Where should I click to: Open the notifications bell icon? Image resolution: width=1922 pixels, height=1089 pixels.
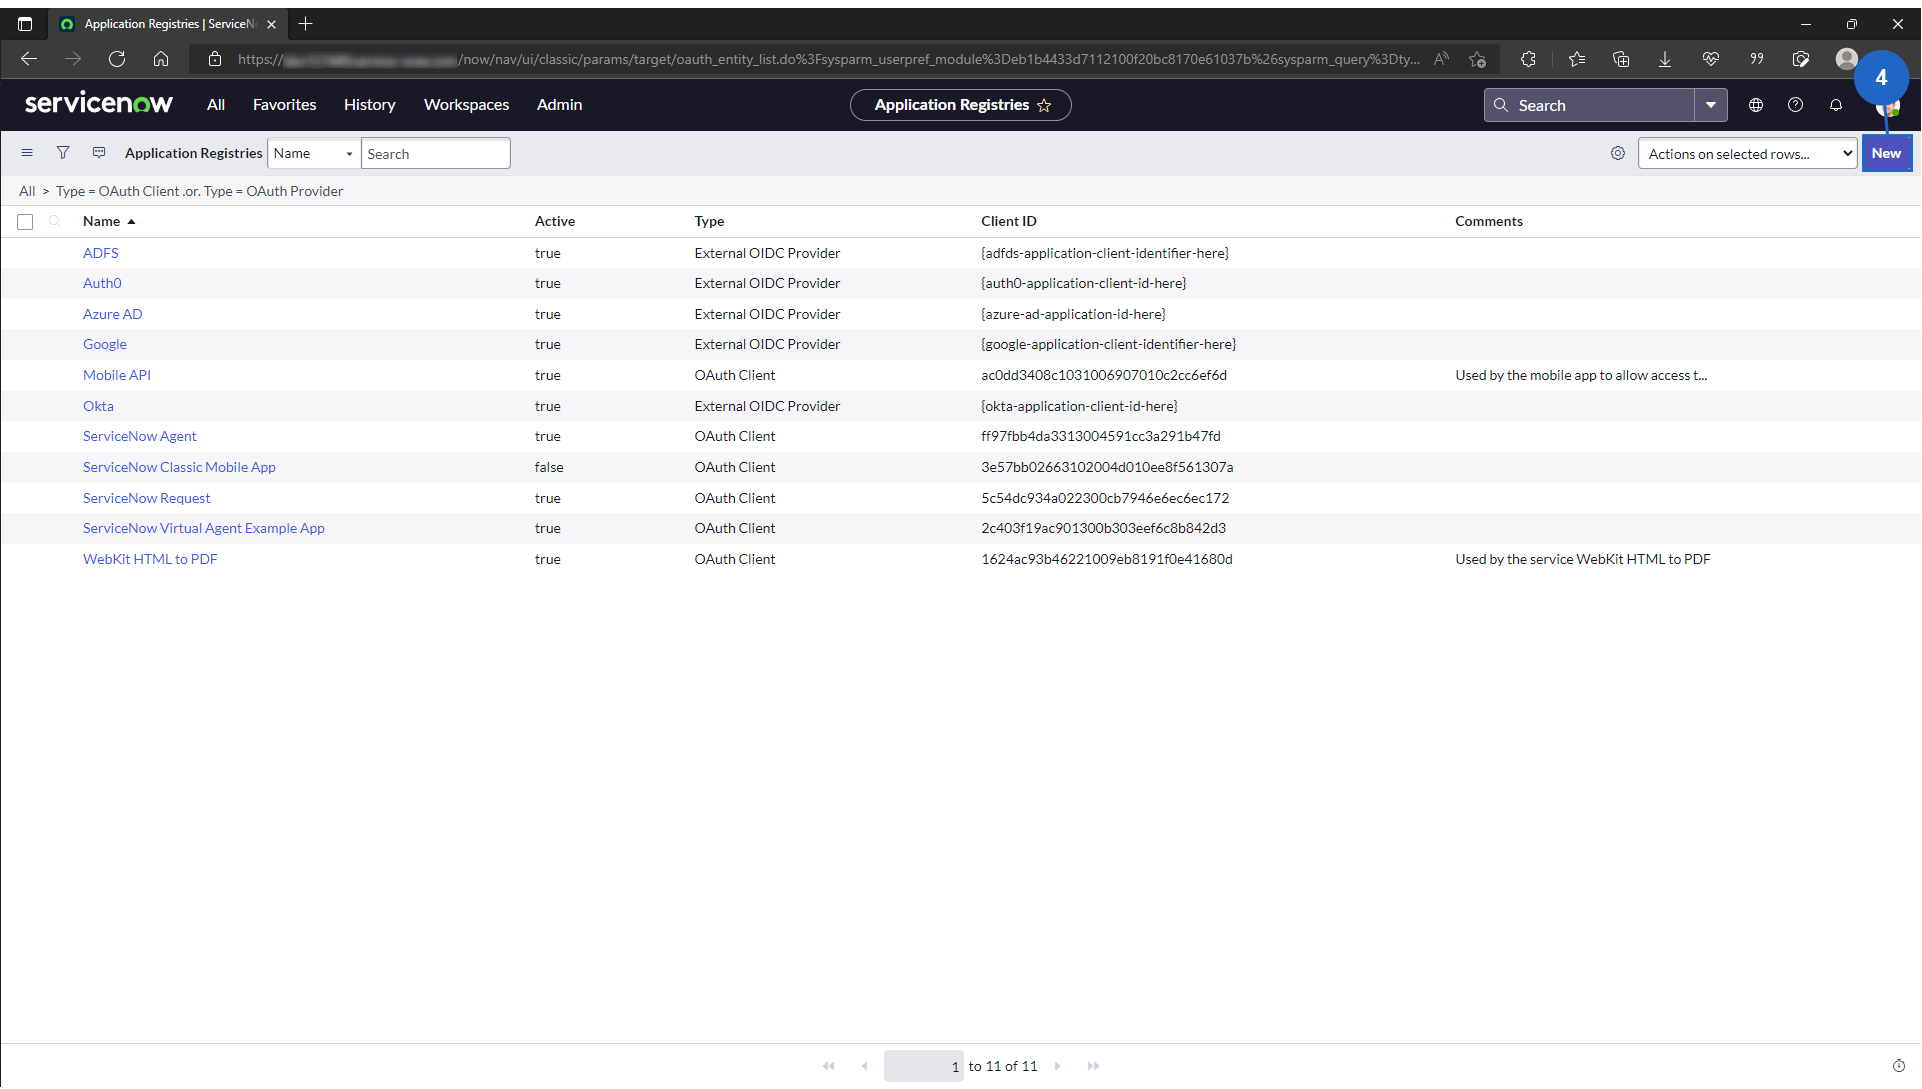1835,105
